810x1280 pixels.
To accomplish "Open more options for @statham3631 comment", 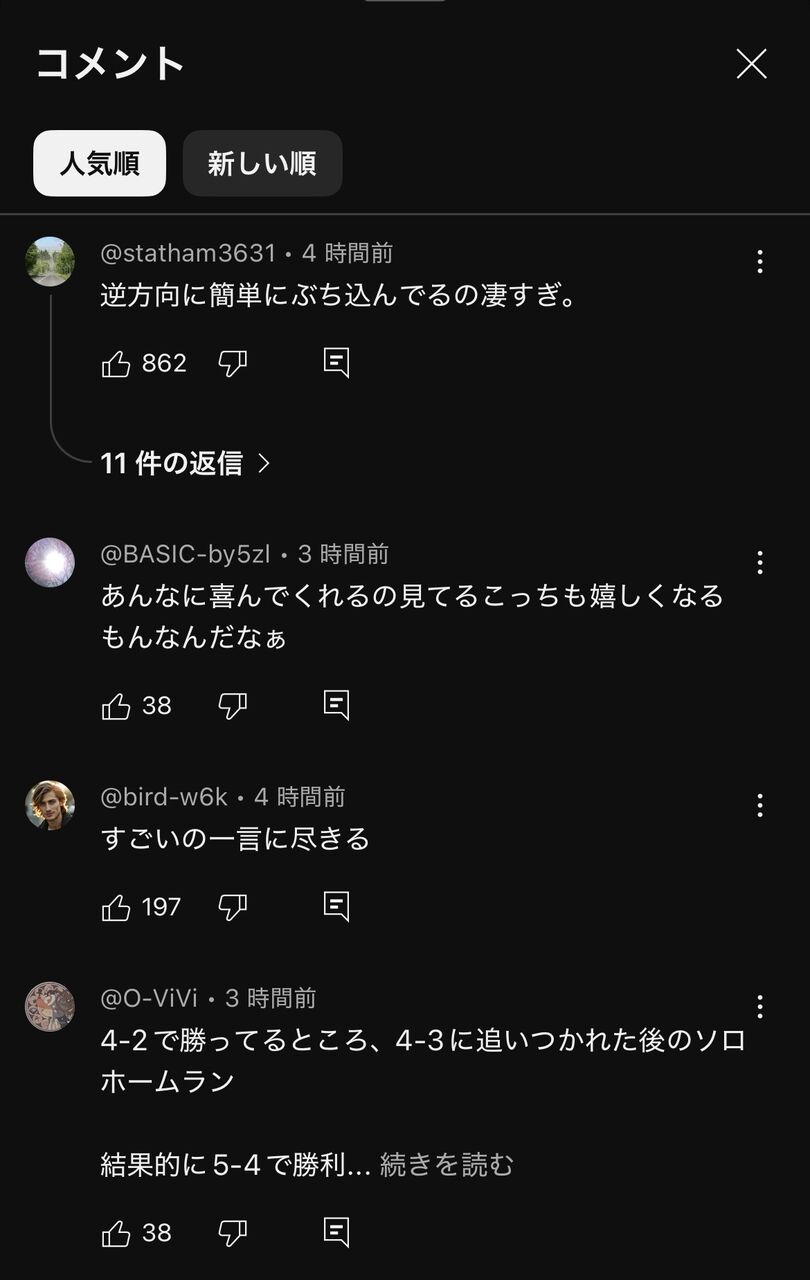I will (x=760, y=262).
